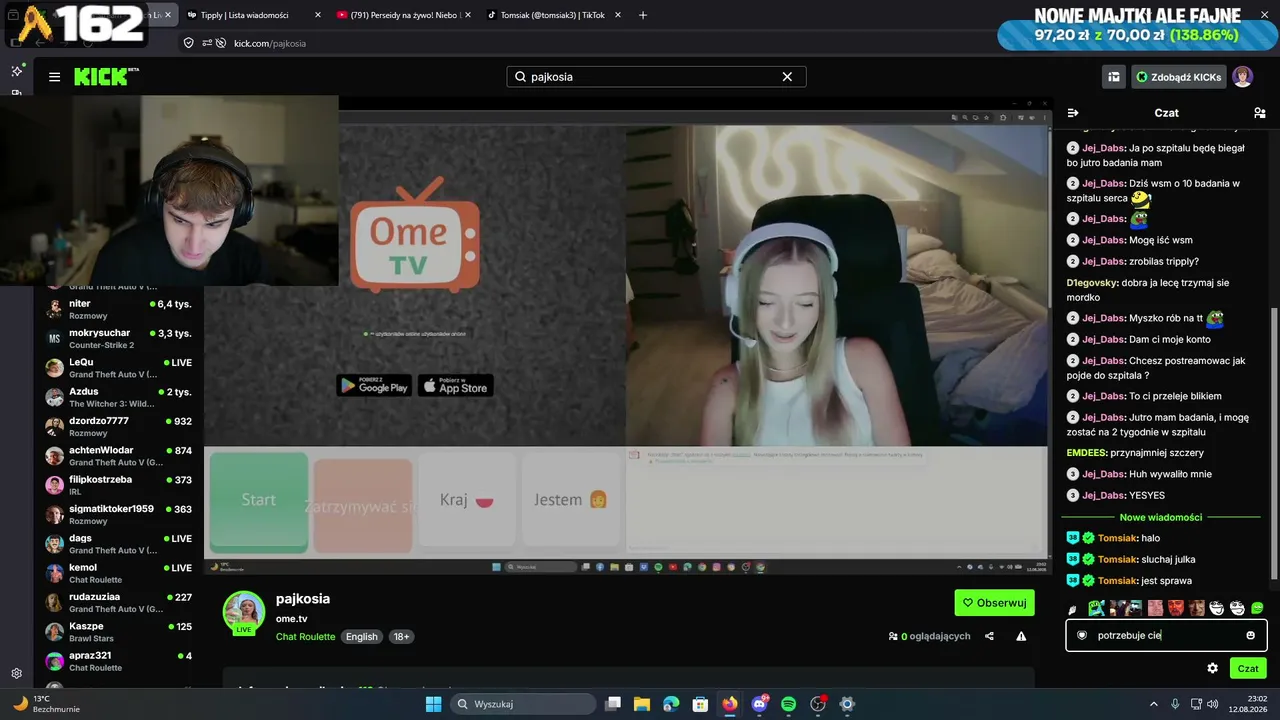This screenshot has width=1280, height=720.
Task: Open the taskbar volume control
Action: click(1213, 704)
